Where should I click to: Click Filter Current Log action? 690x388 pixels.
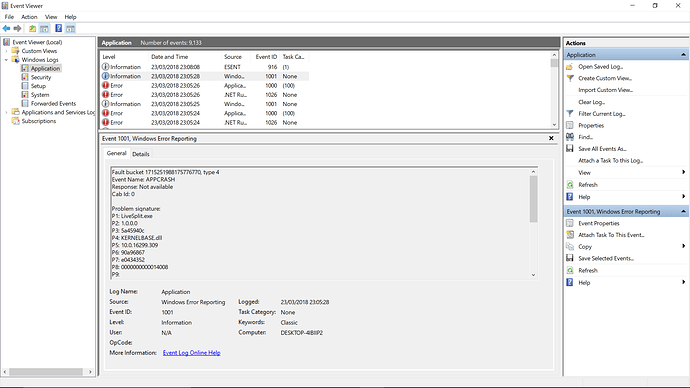(602, 114)
